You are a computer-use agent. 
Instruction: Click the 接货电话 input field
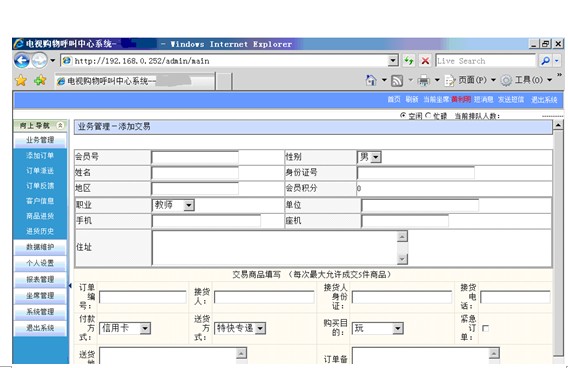pyautogui.click(x=515, y=297)
